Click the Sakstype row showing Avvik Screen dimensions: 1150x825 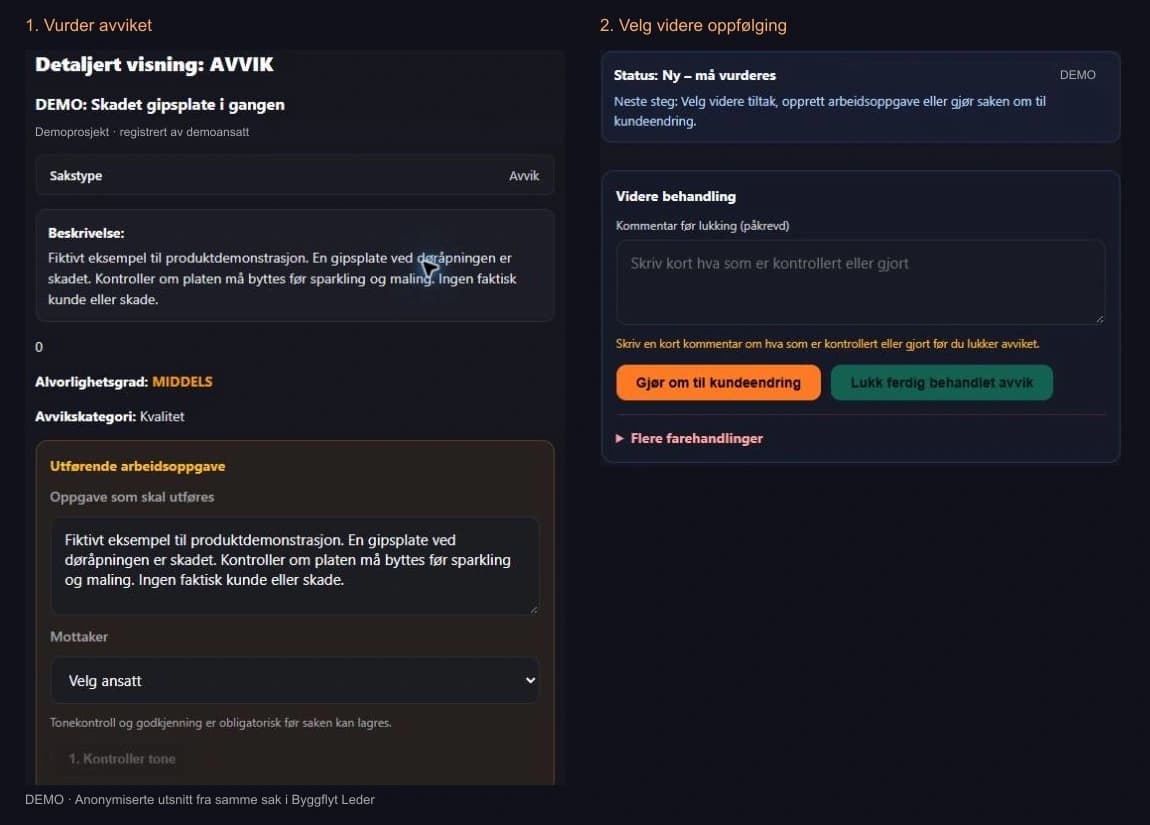coord(295,175)
